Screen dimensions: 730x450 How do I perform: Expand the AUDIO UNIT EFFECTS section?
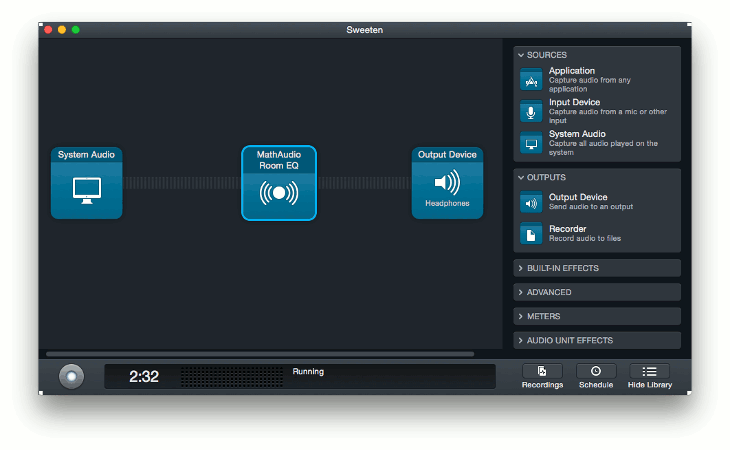tap(597, 341)
